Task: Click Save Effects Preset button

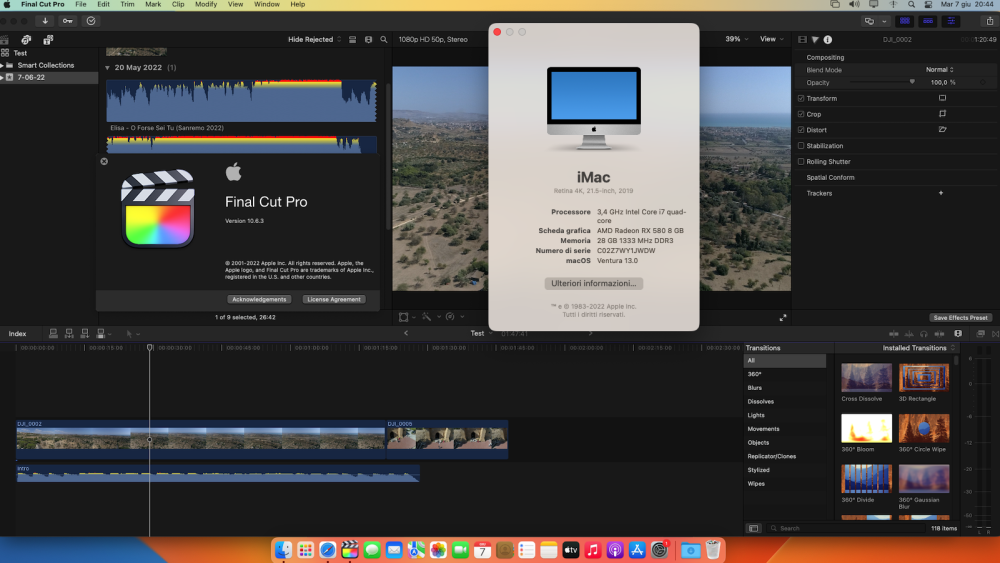Action: 960,318
